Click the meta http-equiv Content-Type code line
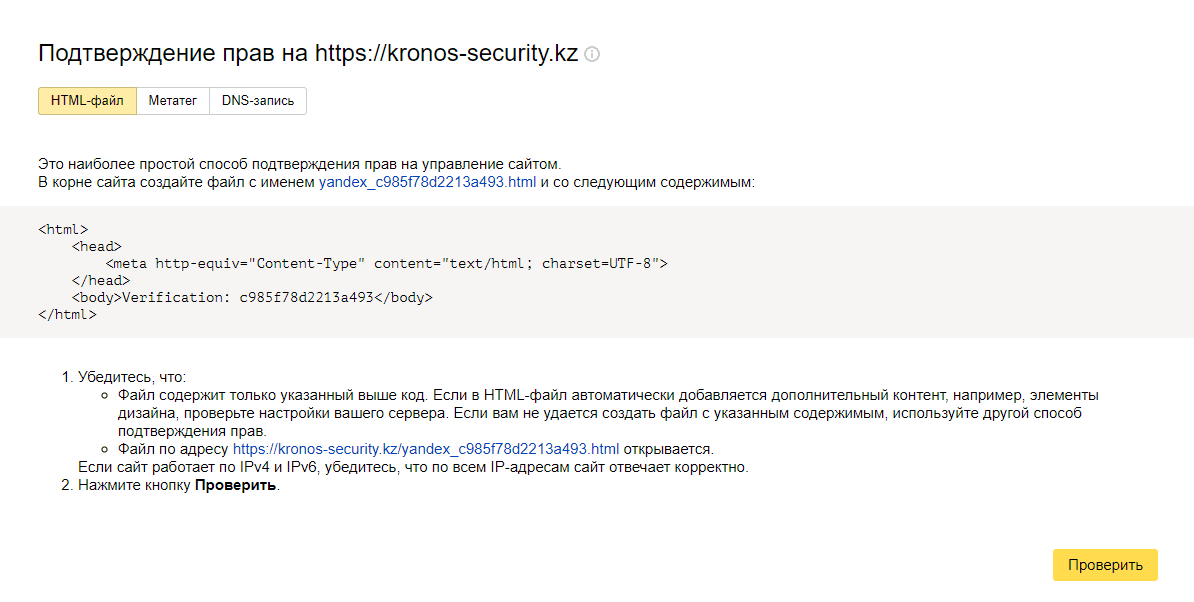1194x602 pixels. pyautogui.click(x=385, y=263)
